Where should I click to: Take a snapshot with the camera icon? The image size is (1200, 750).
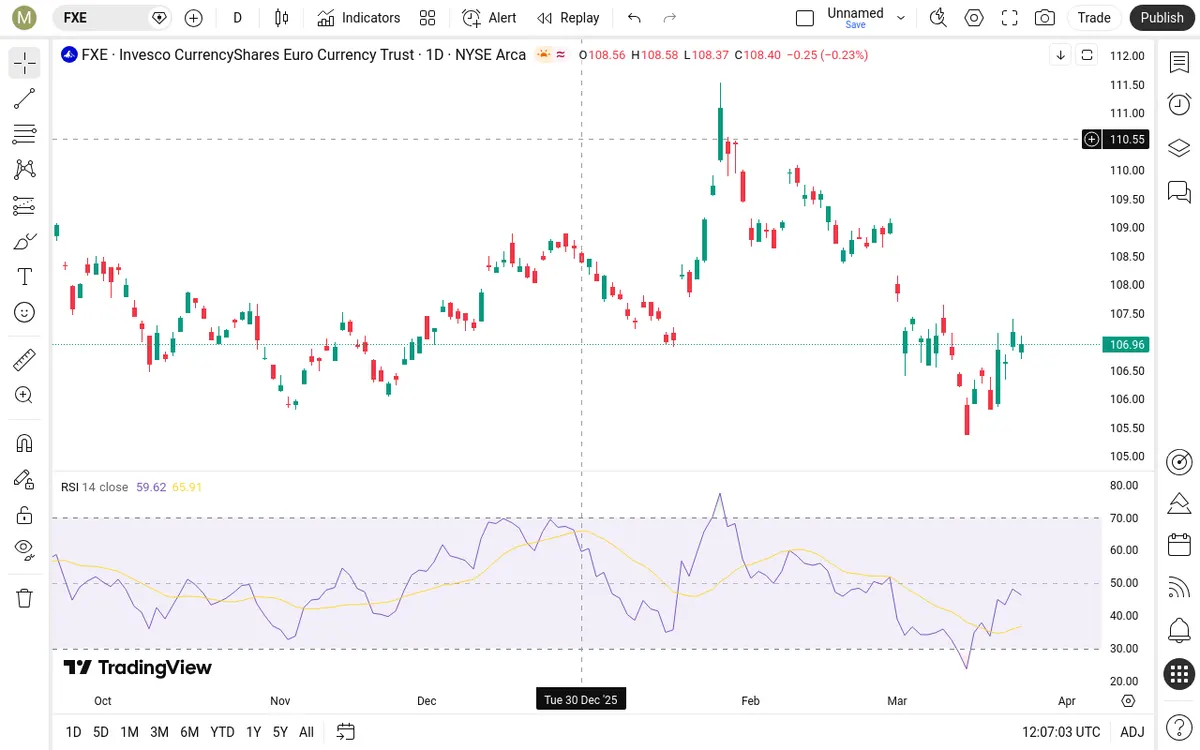coord(1045,18)
